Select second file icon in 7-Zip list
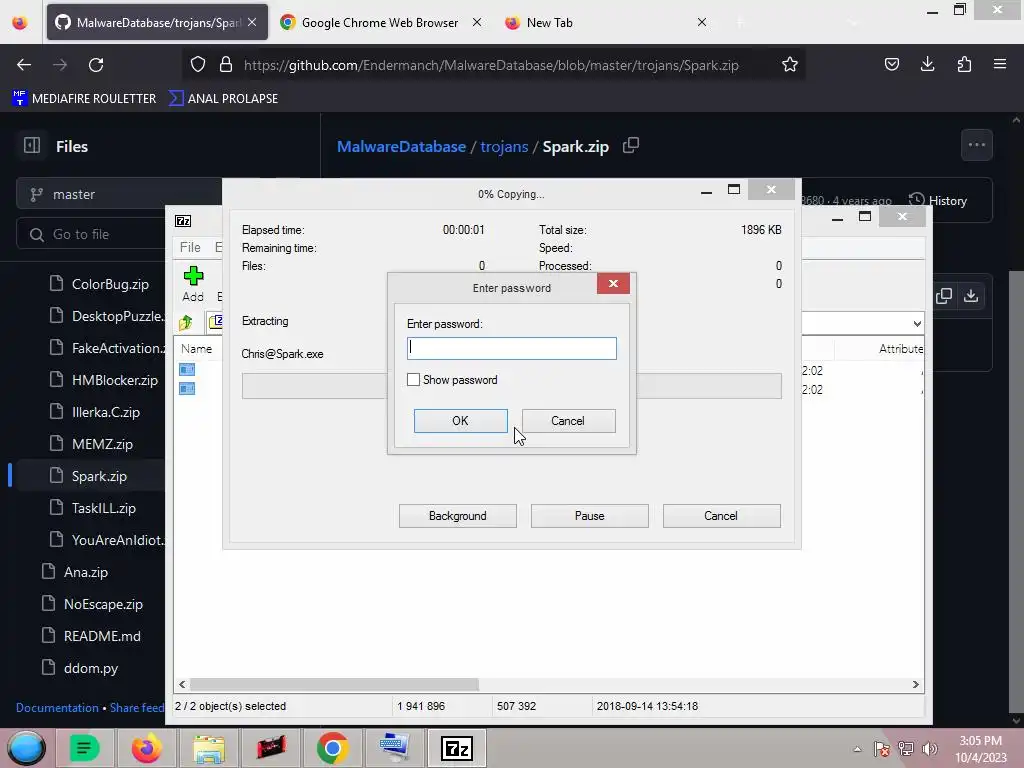Viewport: 1024px width, 768px height. click(x=187, y=389)
